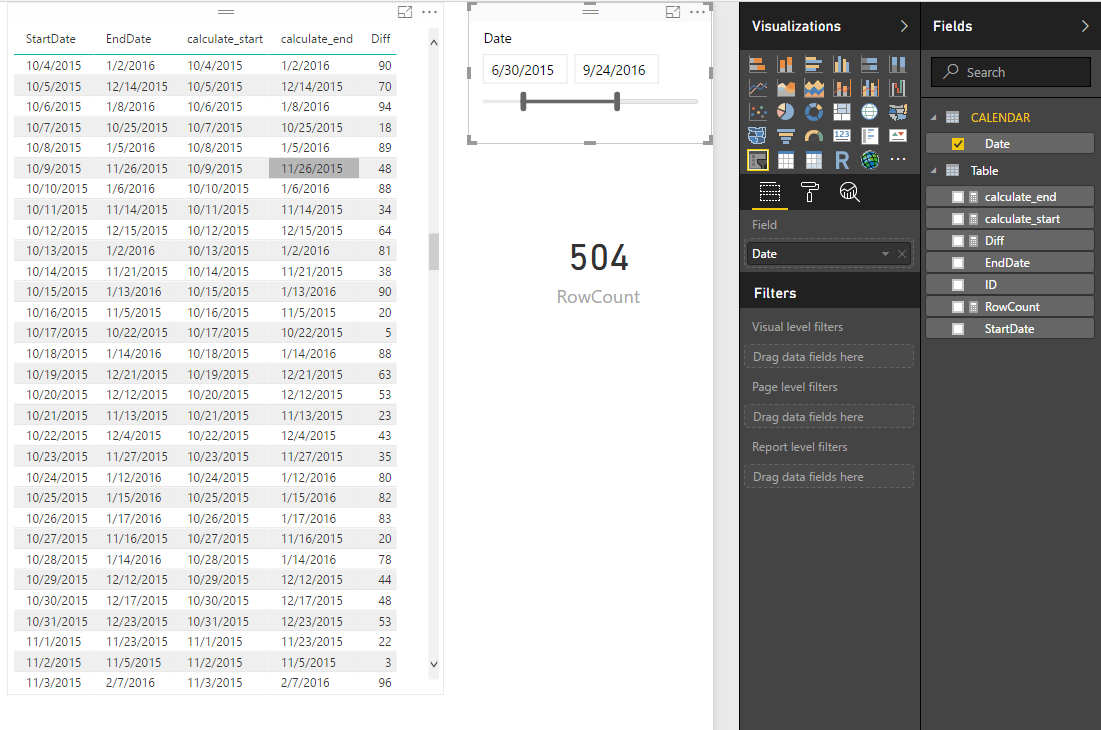Select the Area chart visualization

click(x=786, y=88)
